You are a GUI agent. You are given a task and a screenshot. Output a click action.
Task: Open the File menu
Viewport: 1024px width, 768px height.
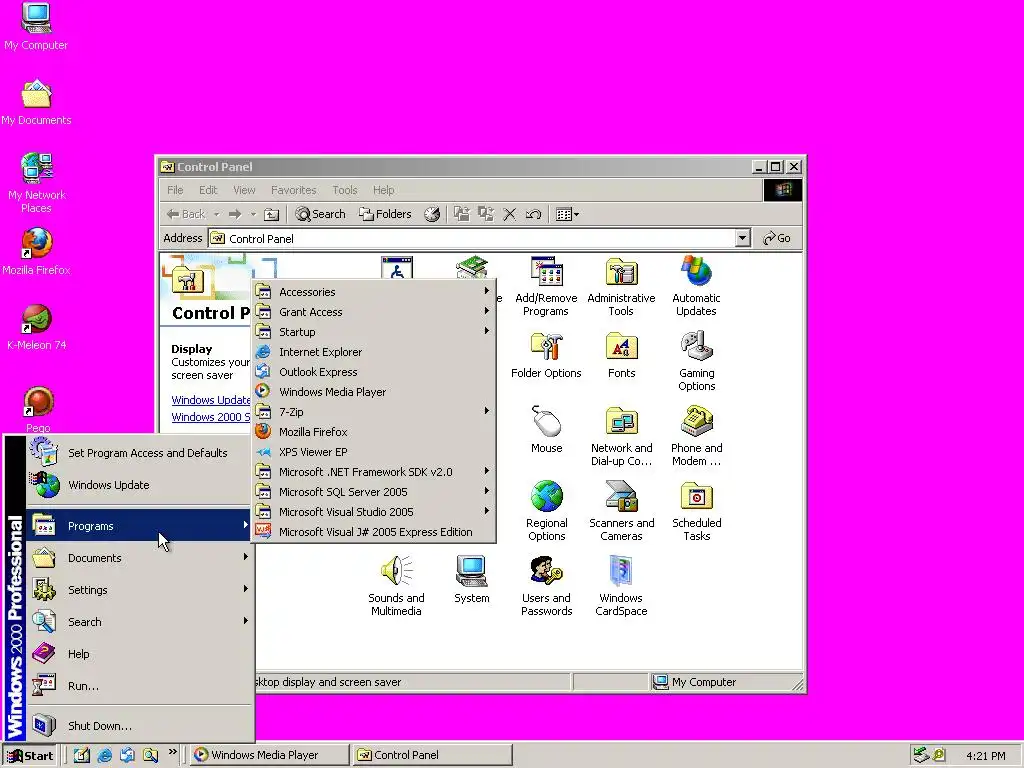[x=175, y=190]
